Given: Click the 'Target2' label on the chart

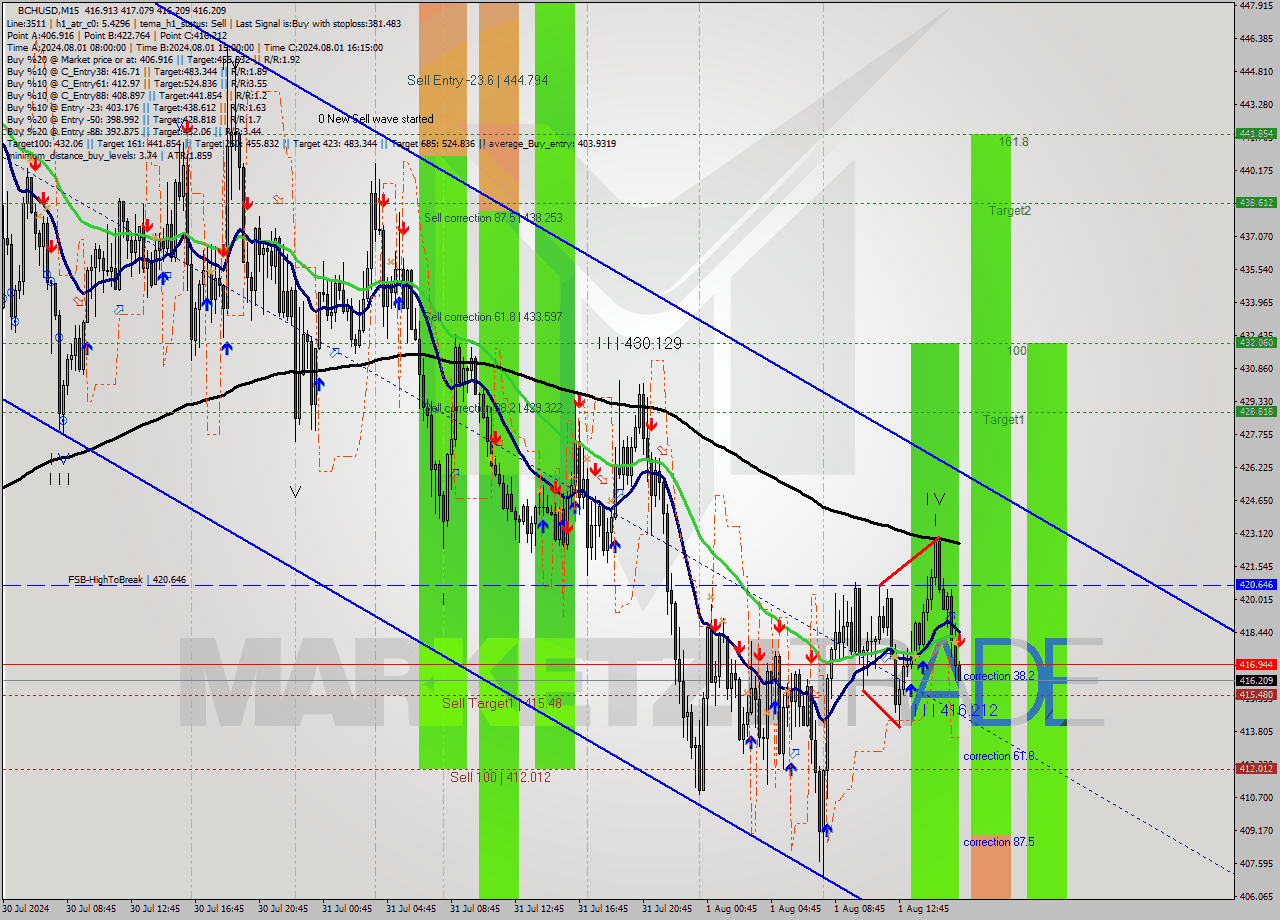Looking at the screenshot, I should [x=1010, y=211].
